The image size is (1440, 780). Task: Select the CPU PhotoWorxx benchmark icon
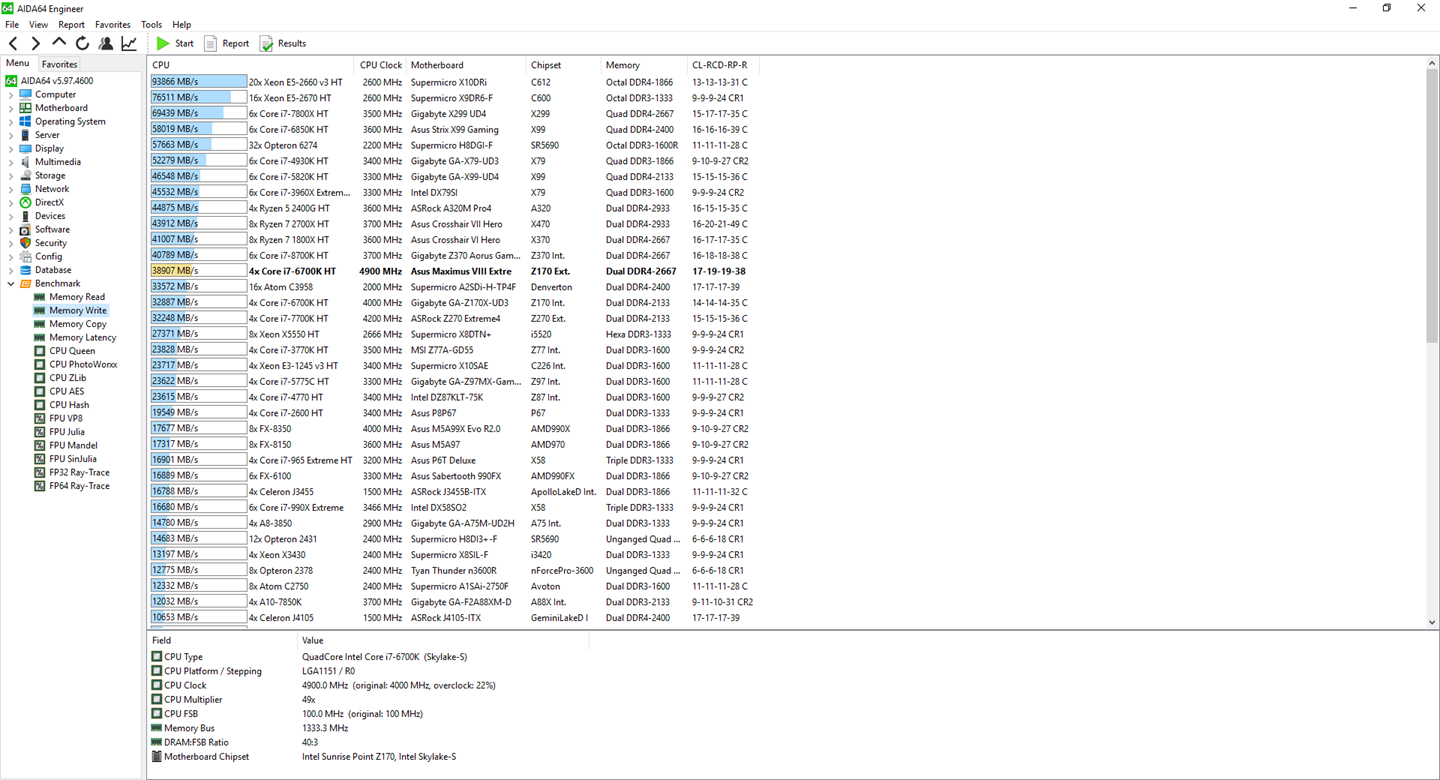click(40, 365)
